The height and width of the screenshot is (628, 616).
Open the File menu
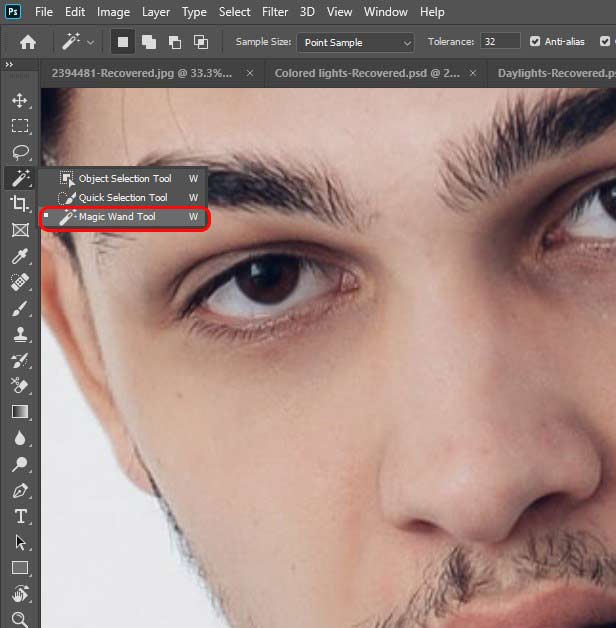tap(44, 12)
